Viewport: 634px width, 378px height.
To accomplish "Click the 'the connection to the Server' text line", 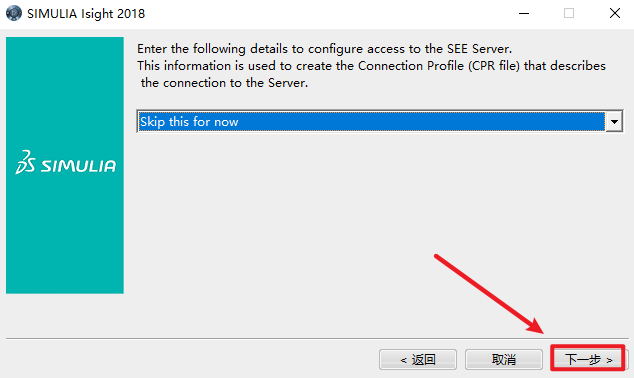I will 224,83.
